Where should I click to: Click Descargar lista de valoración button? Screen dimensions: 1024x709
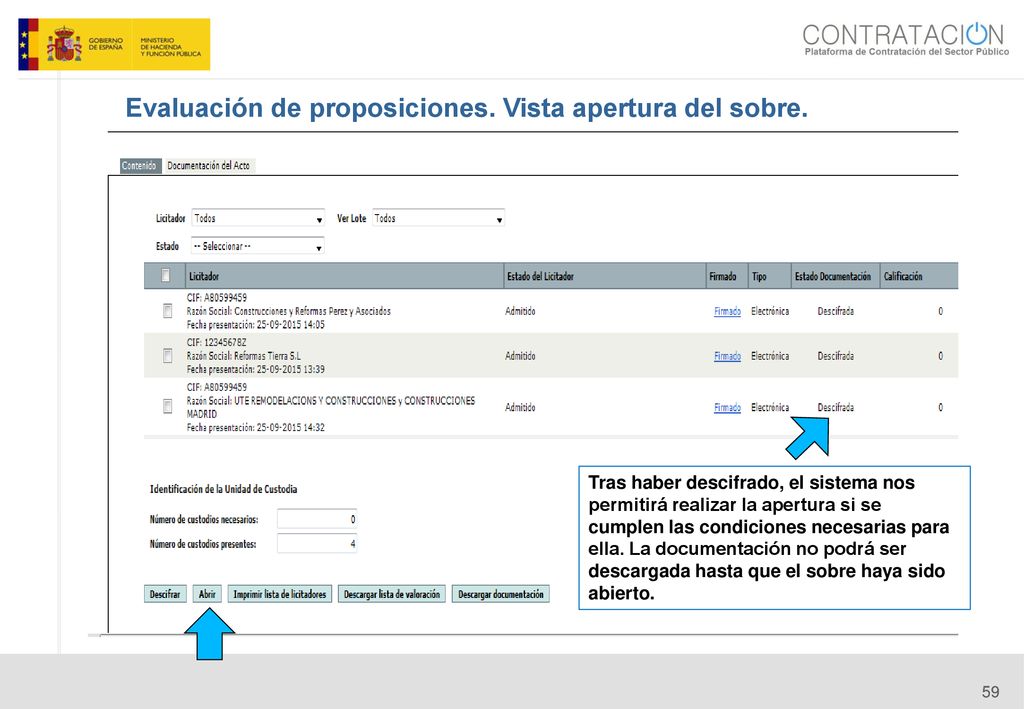(392, 594)
